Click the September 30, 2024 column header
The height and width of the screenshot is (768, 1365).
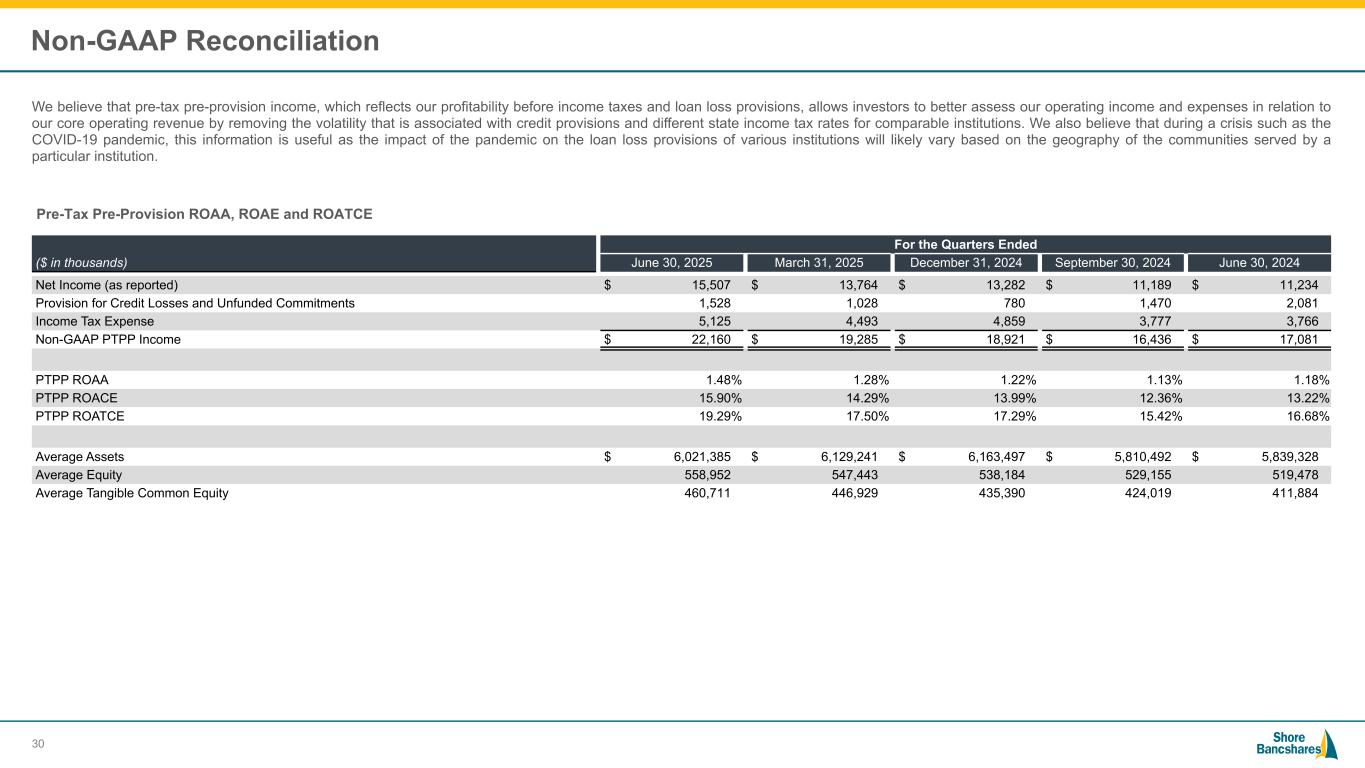pos(1112,263)
